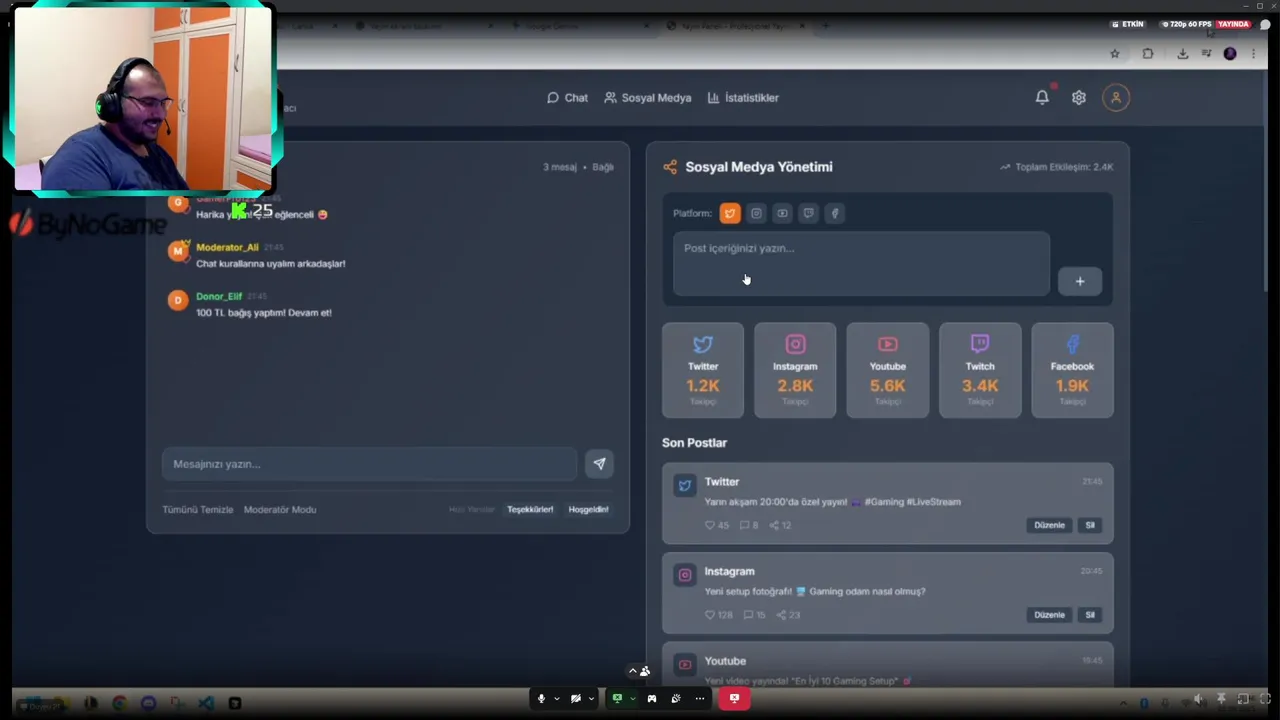Click the Moderator_Ali username
This screenshot has height=720, width=1280.
point(227,247)
